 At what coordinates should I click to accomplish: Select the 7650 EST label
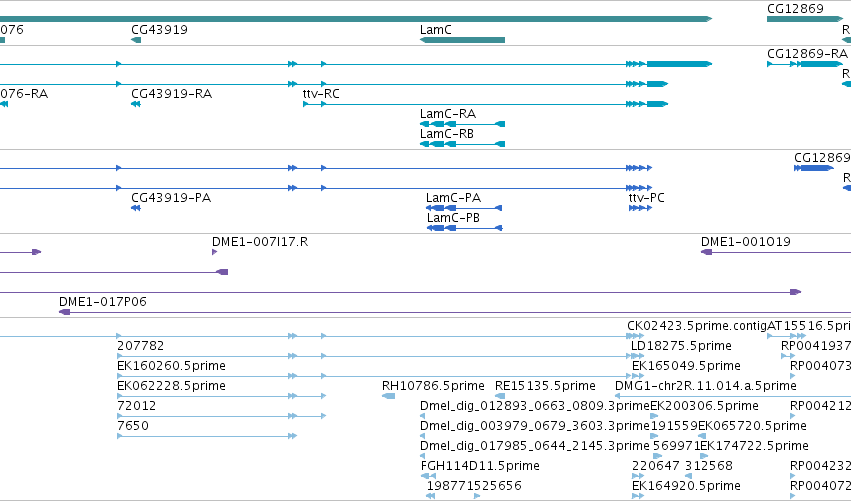click(133, 426)
